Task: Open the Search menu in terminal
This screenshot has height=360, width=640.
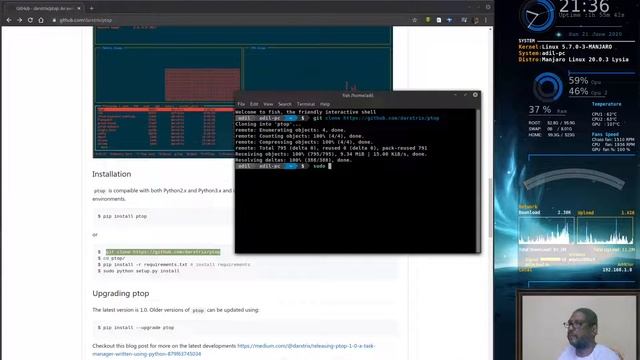Action: 285,104
